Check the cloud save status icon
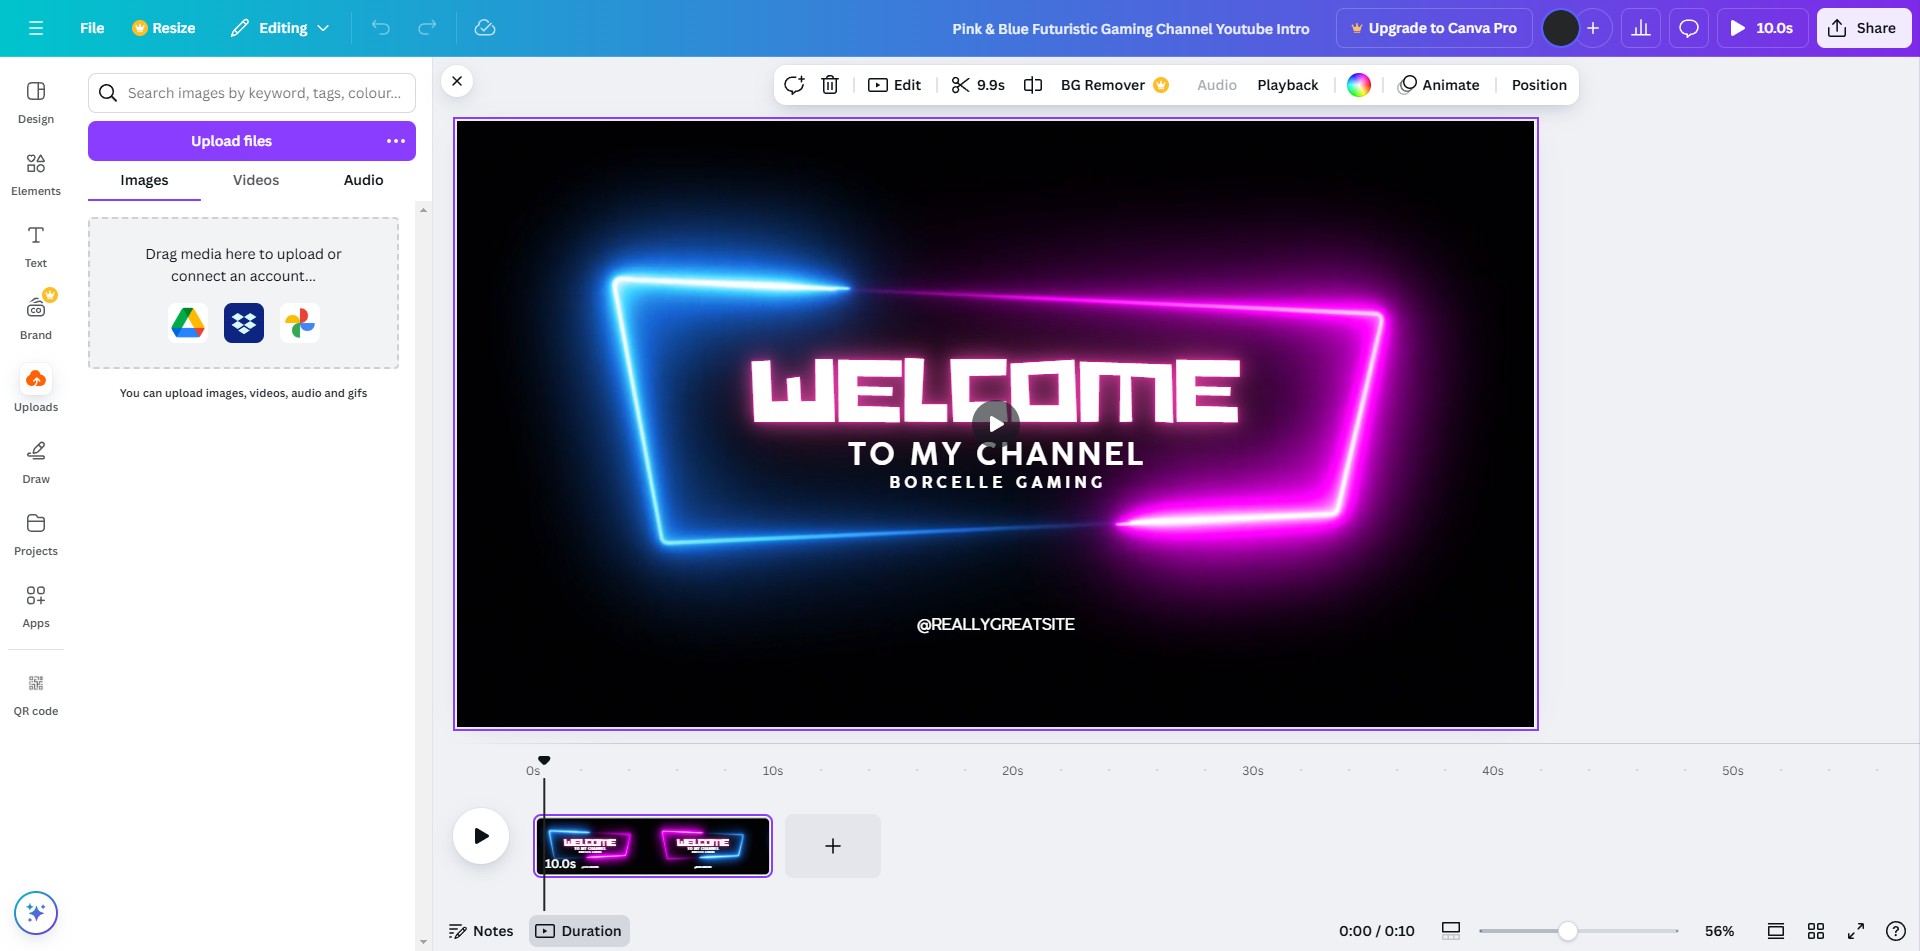1920x951 pixels. [x=485, y=28]
